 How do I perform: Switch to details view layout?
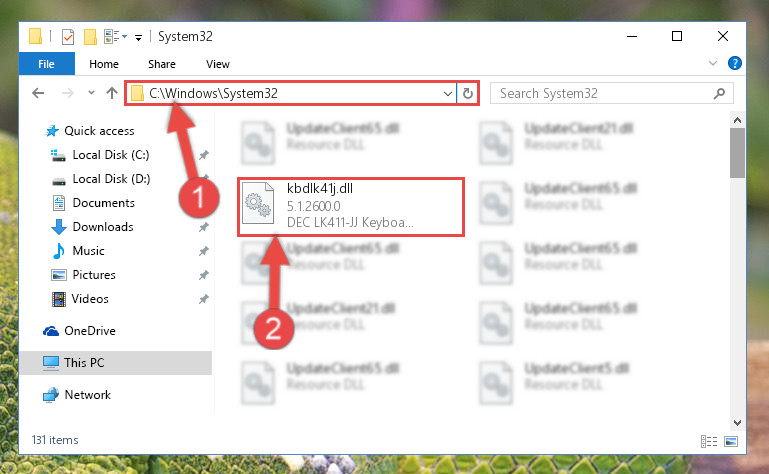709,441
